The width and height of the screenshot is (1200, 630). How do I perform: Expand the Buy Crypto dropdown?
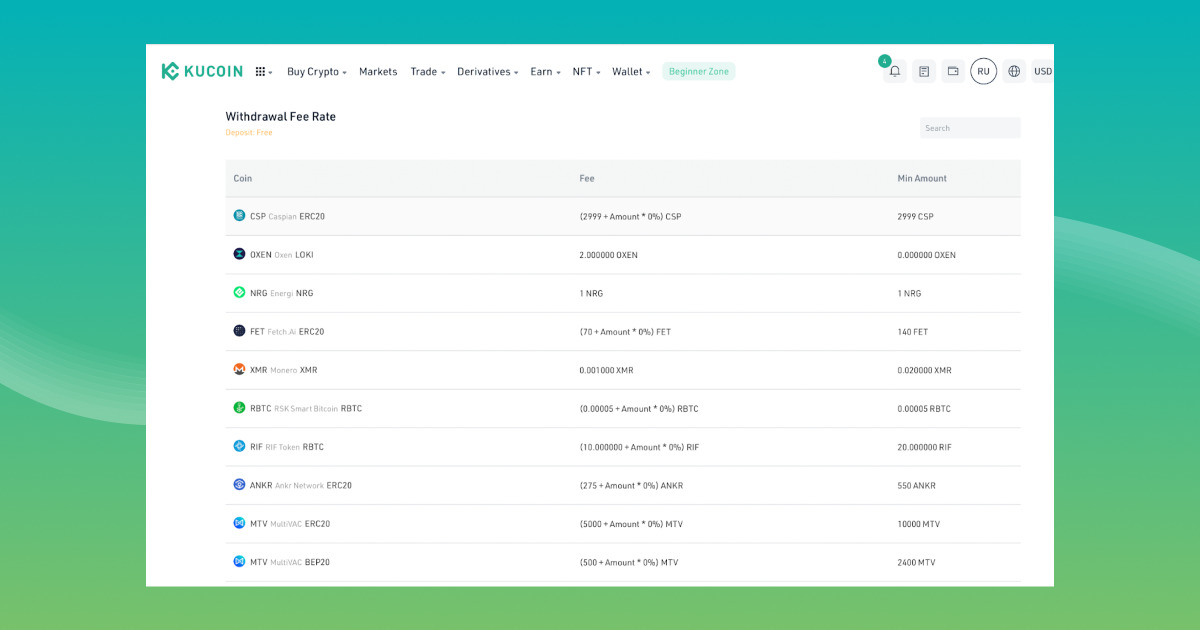(x=316, y=72)
